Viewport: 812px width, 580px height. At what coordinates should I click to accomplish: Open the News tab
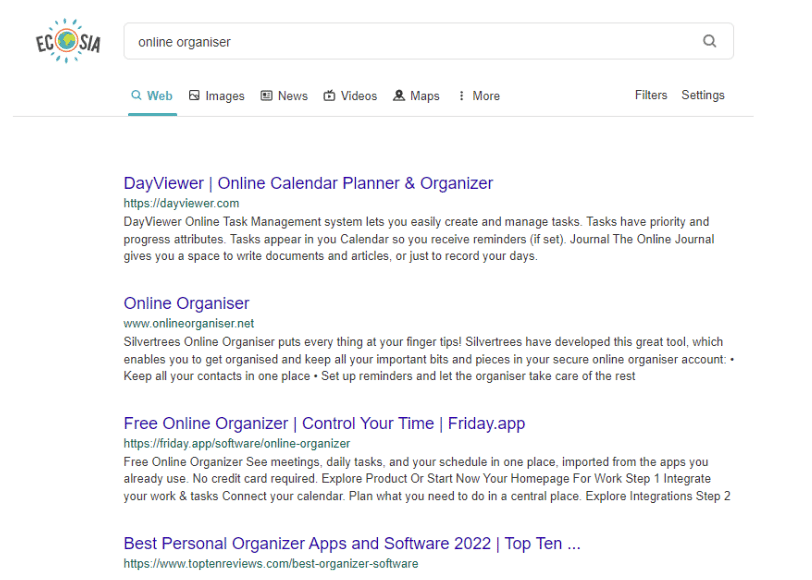click(x=284, y=96)
